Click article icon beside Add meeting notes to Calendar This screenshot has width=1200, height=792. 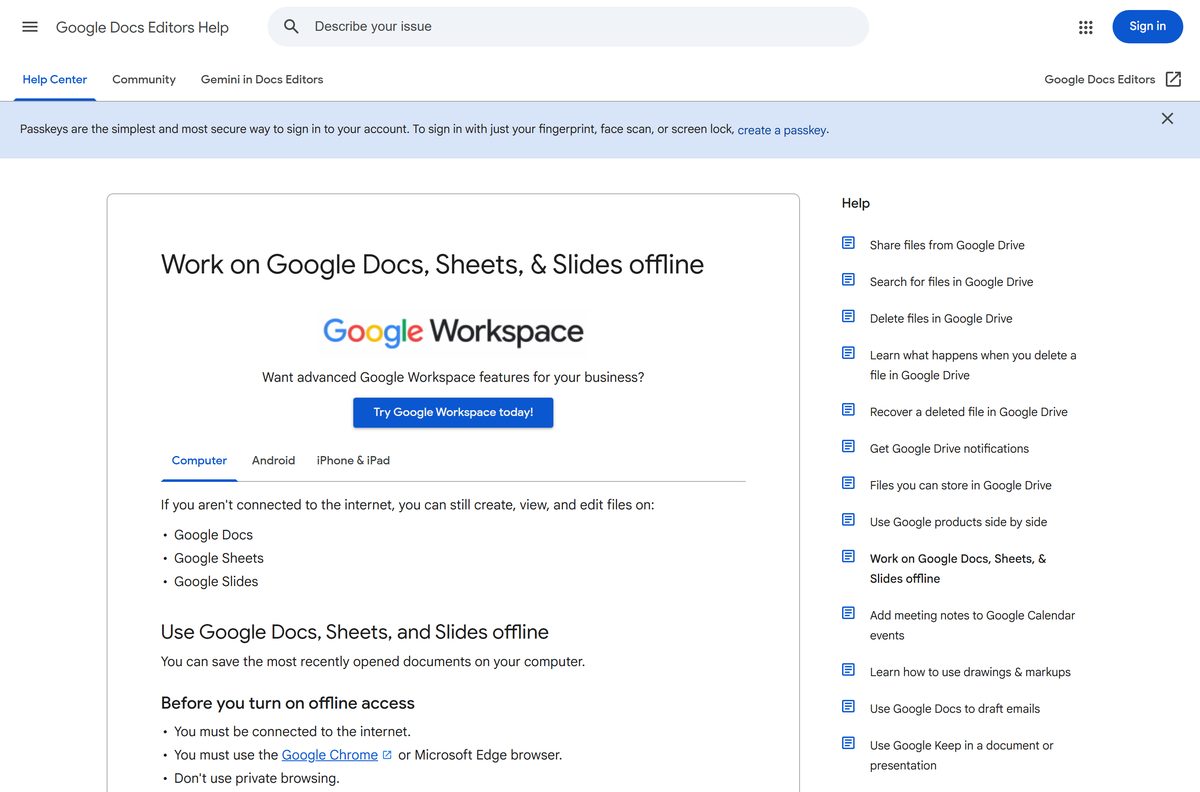(x=848, y=613)
